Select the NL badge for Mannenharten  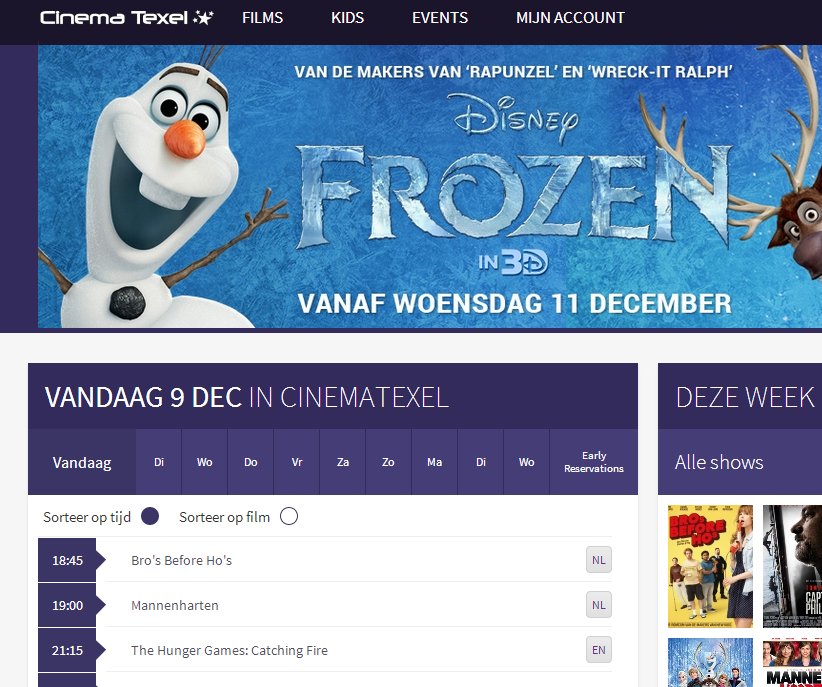click(x=599, y=605)
